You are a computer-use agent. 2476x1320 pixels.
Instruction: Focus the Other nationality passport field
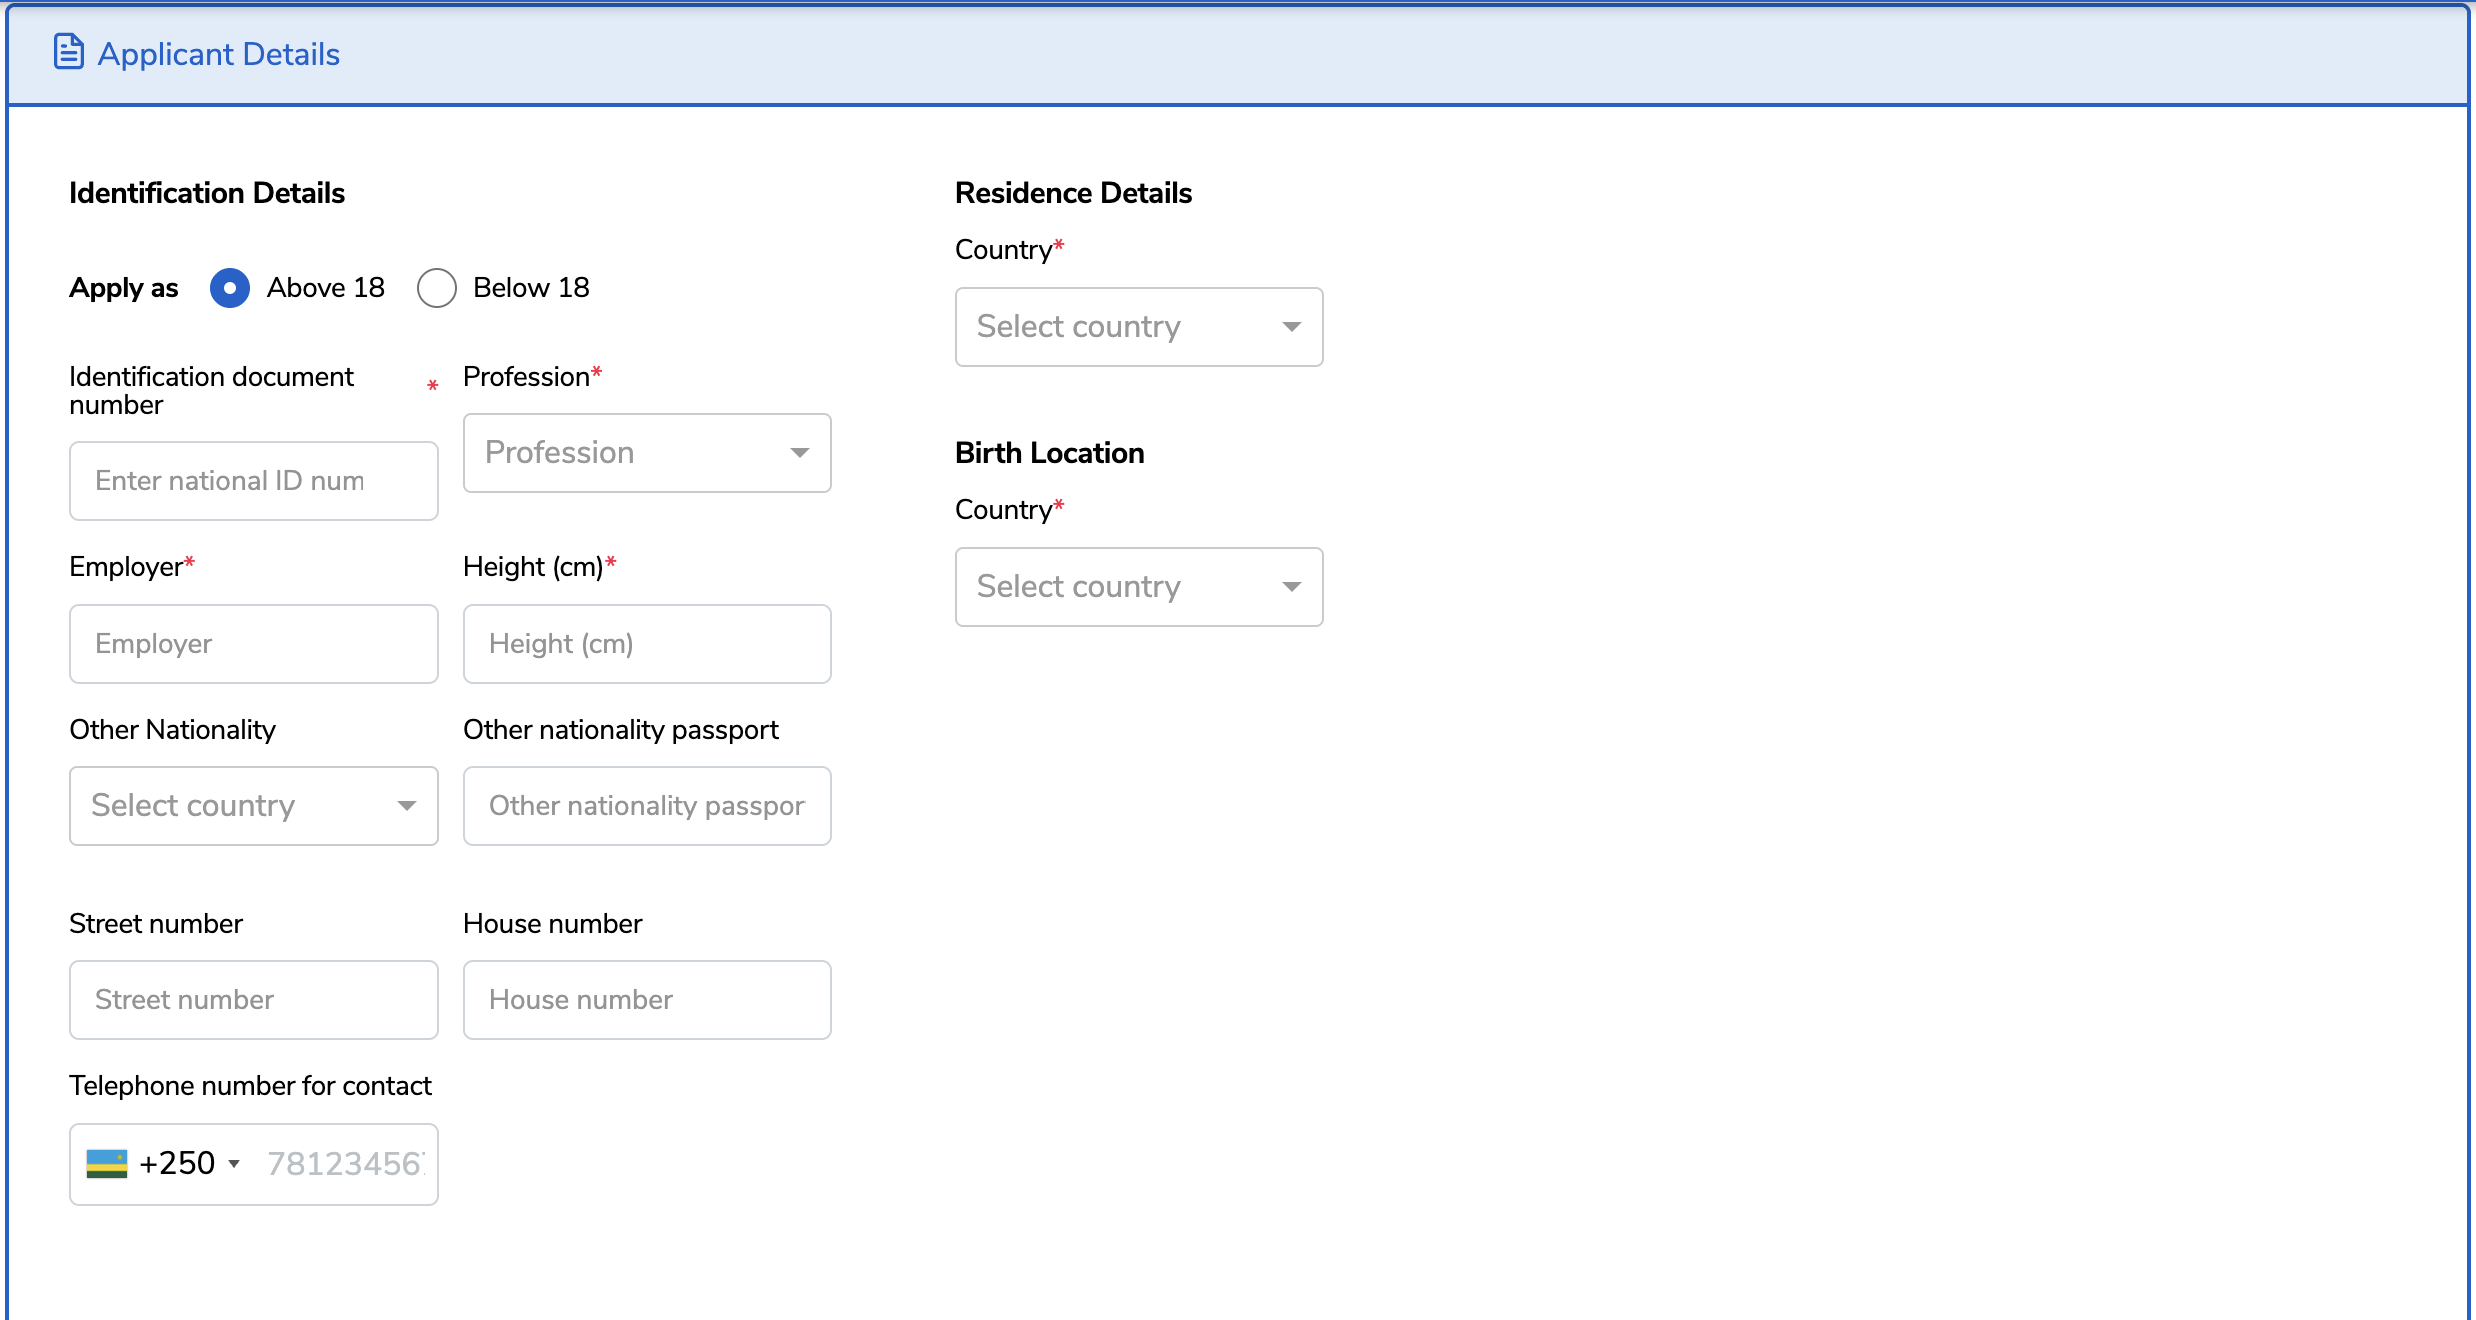click(x=647, y=806)
